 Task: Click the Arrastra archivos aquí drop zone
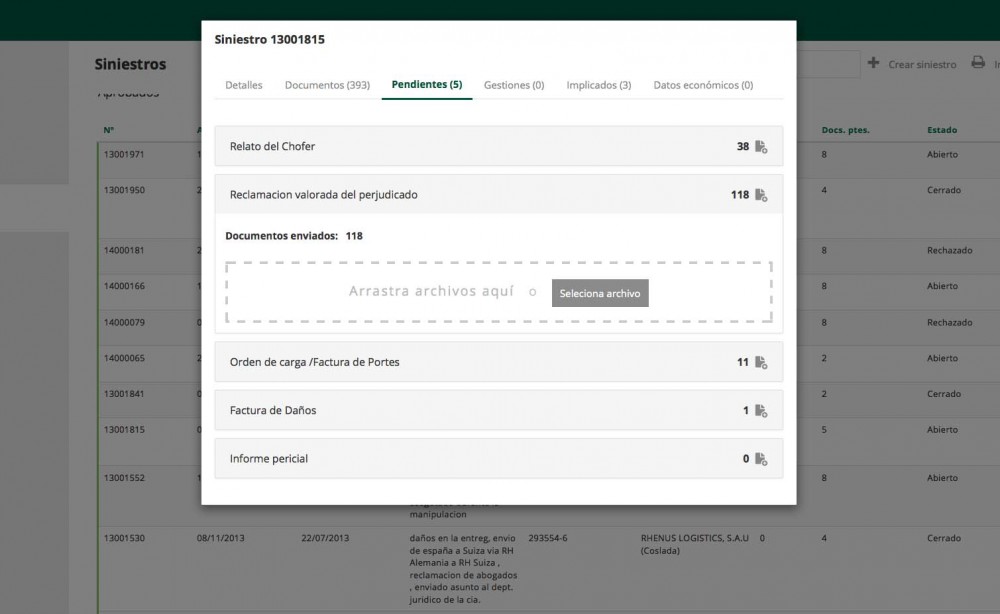click(x=430, y=292)
